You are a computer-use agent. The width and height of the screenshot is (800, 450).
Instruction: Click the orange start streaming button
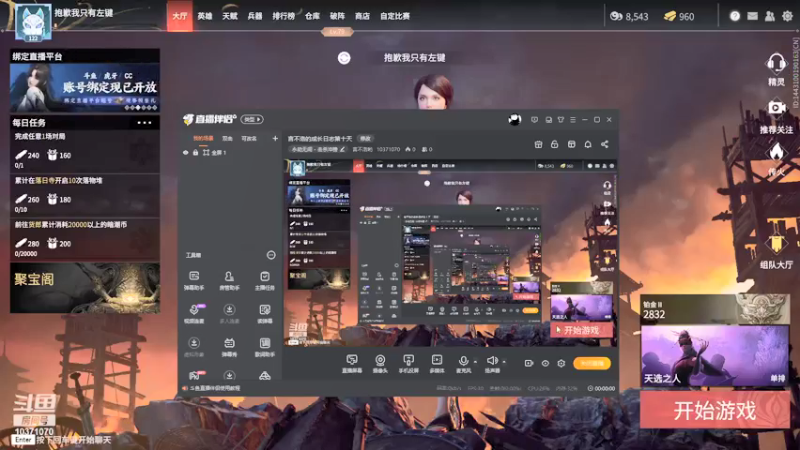(x=592, y=363)
